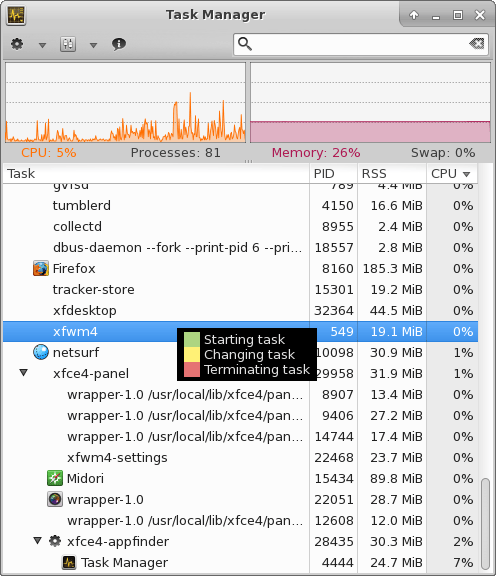Click the vertical scrollbar handle

[486, 523]
